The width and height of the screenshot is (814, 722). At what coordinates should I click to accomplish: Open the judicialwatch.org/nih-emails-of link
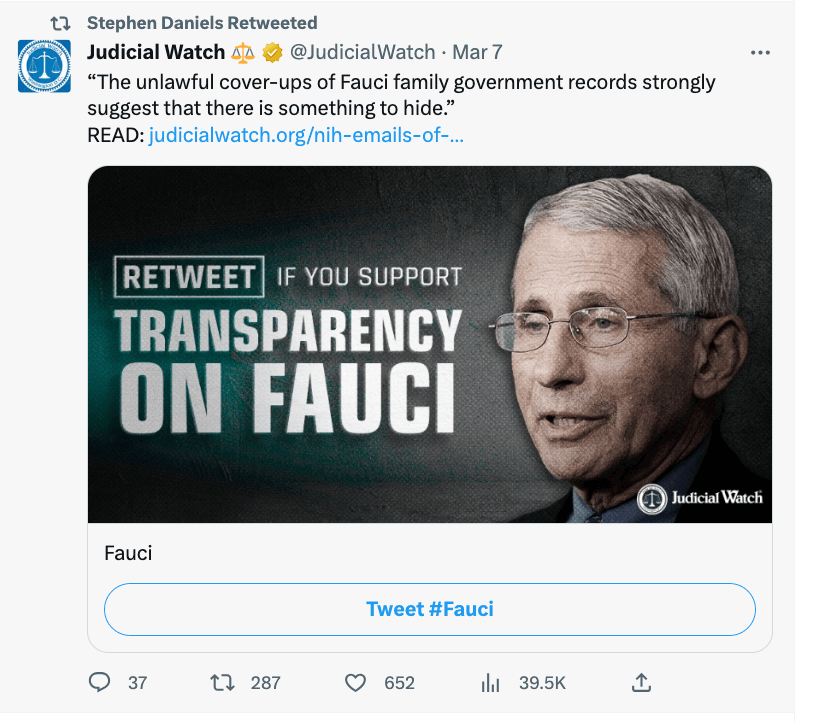(x=306, y=135)
